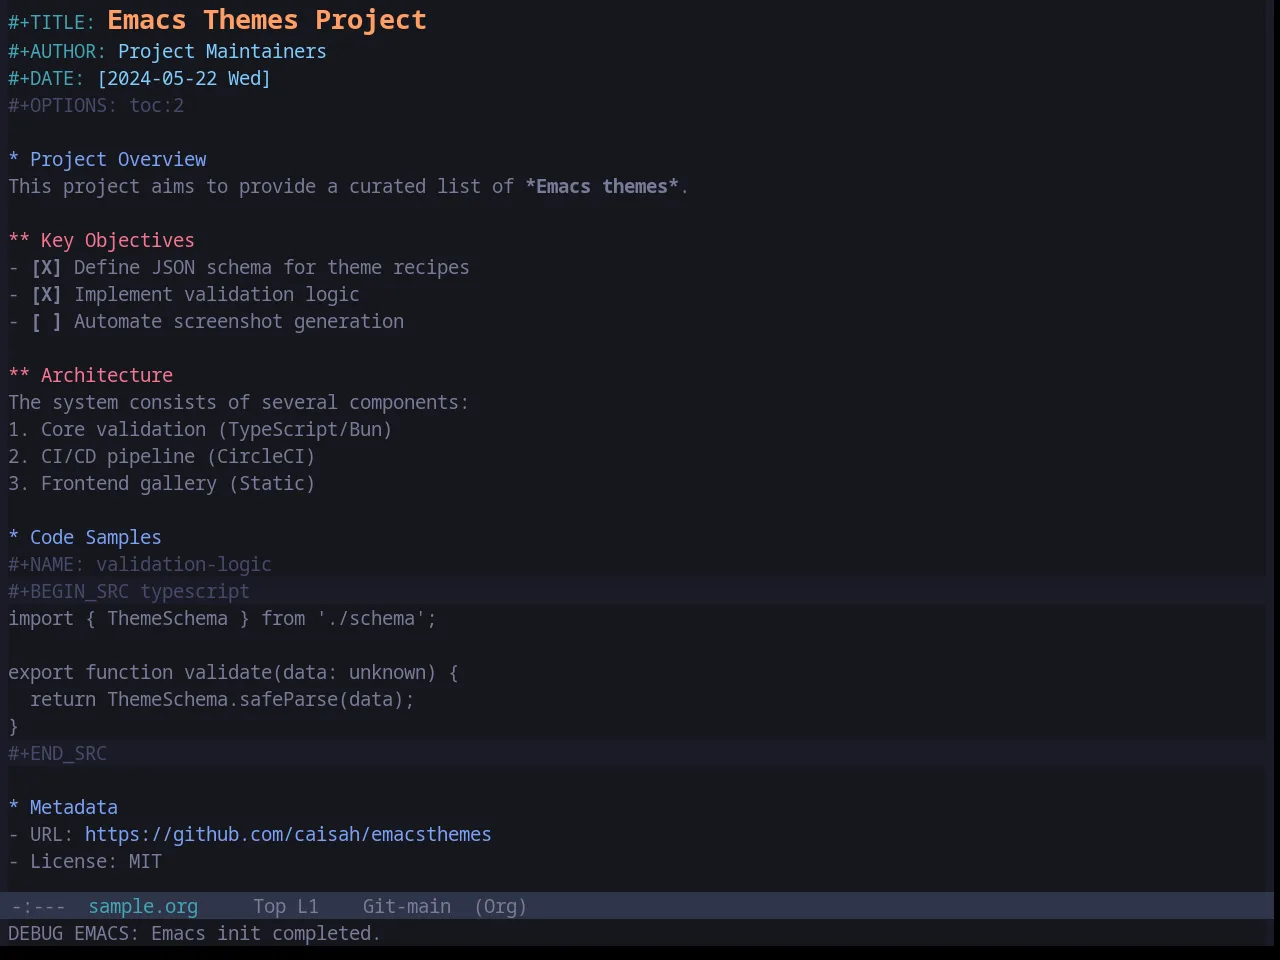The image size is (1280, 960).
Task: Click Git-main in the mode line
Action: (x=406, y=906)
